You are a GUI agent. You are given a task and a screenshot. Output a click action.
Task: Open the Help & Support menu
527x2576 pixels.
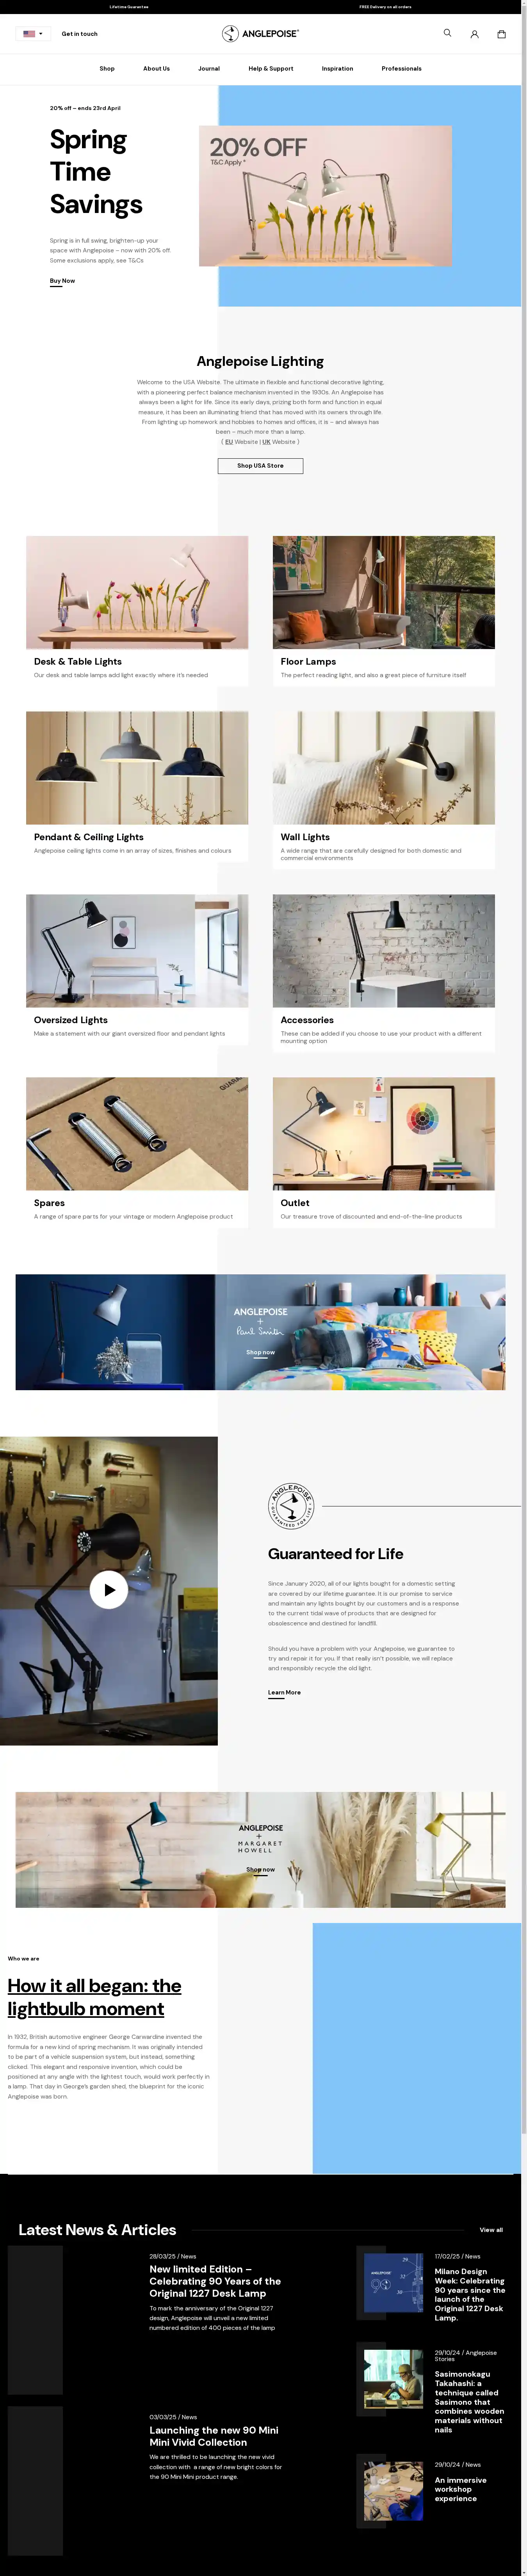pyautogui.click(x=271, y=69)
